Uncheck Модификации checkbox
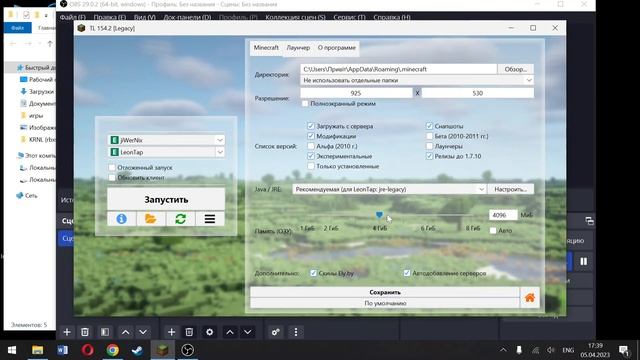The height and width of the screenshot is (360, 640). (x=311, y=136)
